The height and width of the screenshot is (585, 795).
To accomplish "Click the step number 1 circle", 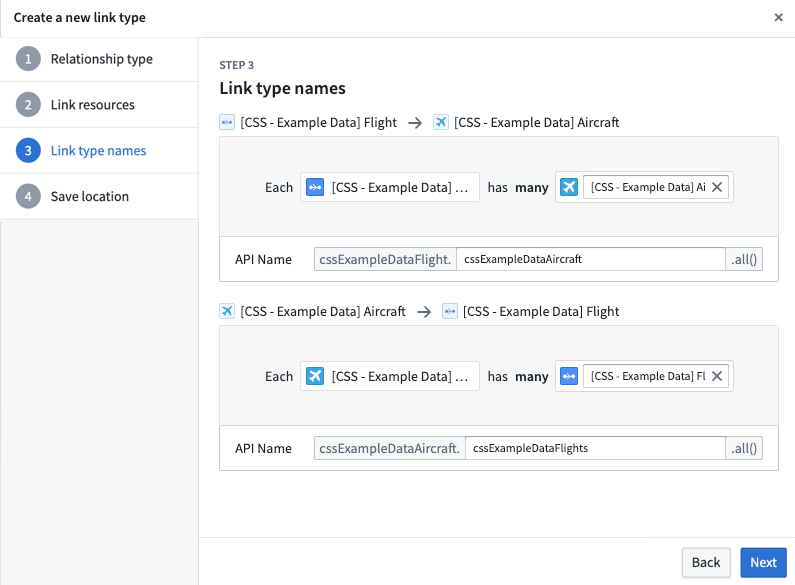I will coord(28,59).
